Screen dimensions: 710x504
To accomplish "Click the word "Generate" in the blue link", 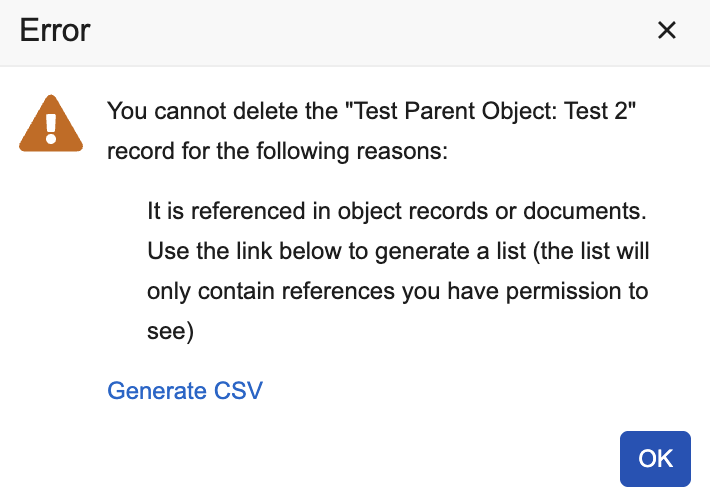I will click(x=157, y=390).
